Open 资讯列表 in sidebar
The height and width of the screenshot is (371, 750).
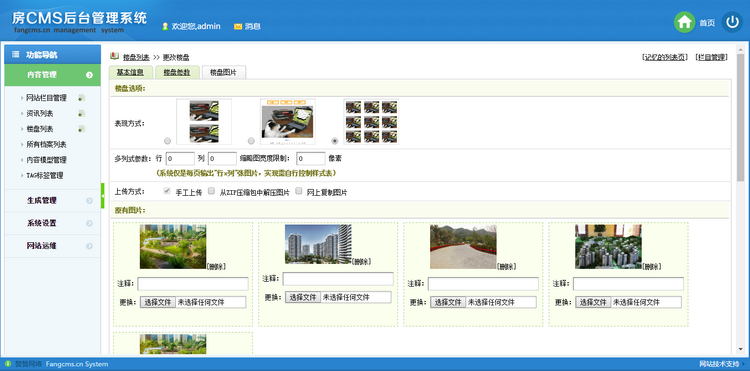[40, 114]
